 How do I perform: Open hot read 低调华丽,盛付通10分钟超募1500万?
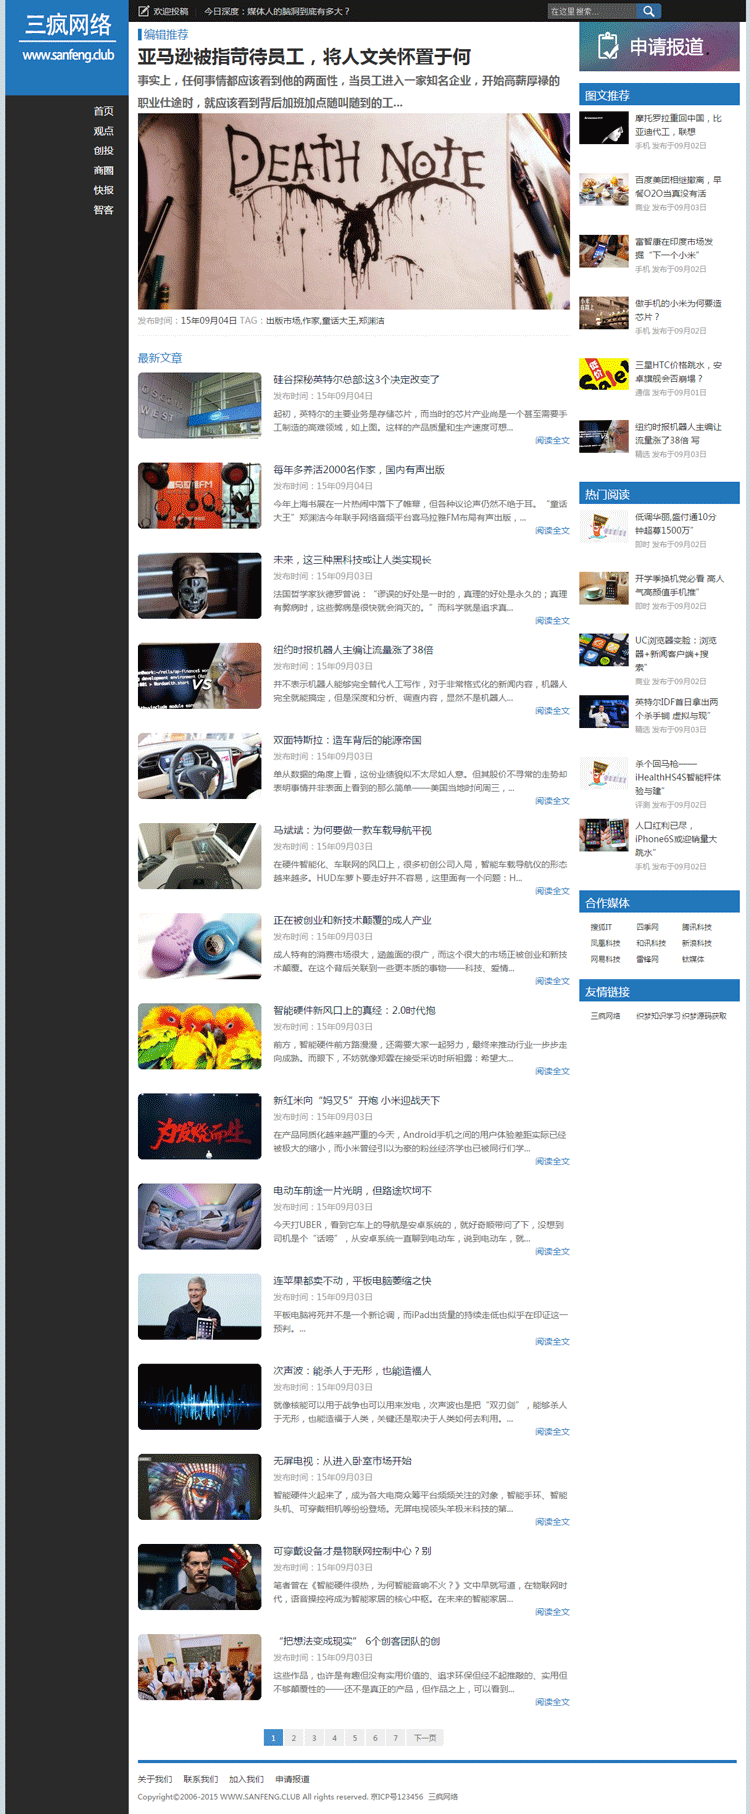676,524
